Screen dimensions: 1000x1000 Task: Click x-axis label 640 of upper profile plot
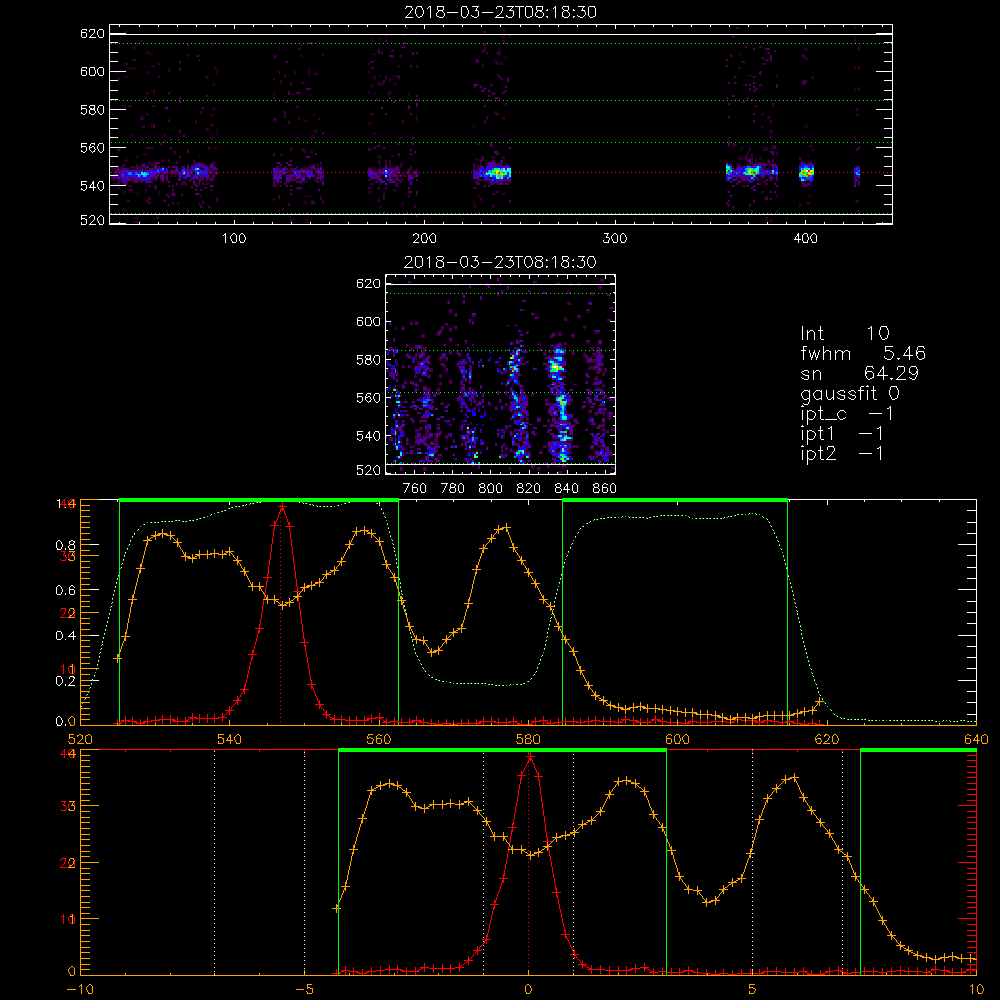click(x=976, y=739)
